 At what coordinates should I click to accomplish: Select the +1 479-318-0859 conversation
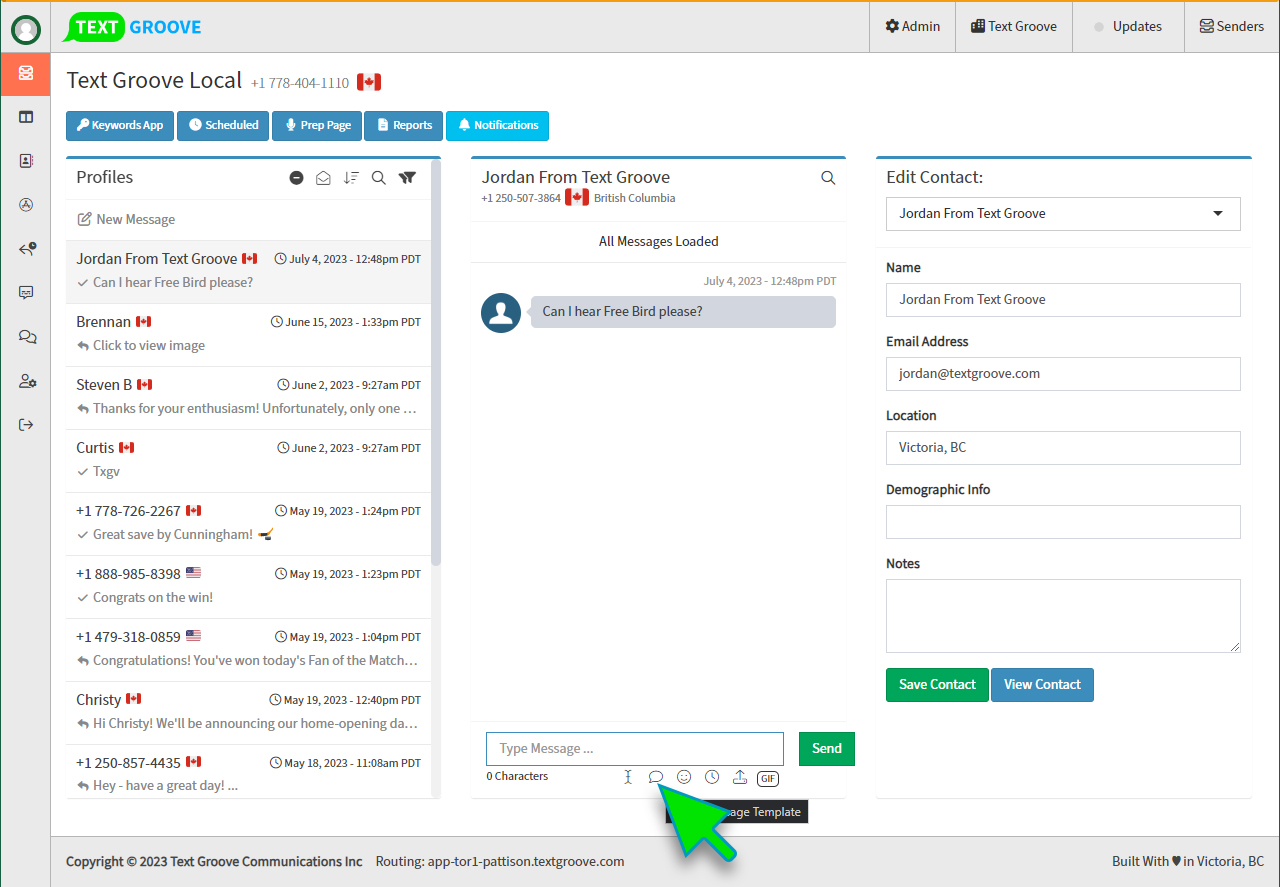(248, 649)
